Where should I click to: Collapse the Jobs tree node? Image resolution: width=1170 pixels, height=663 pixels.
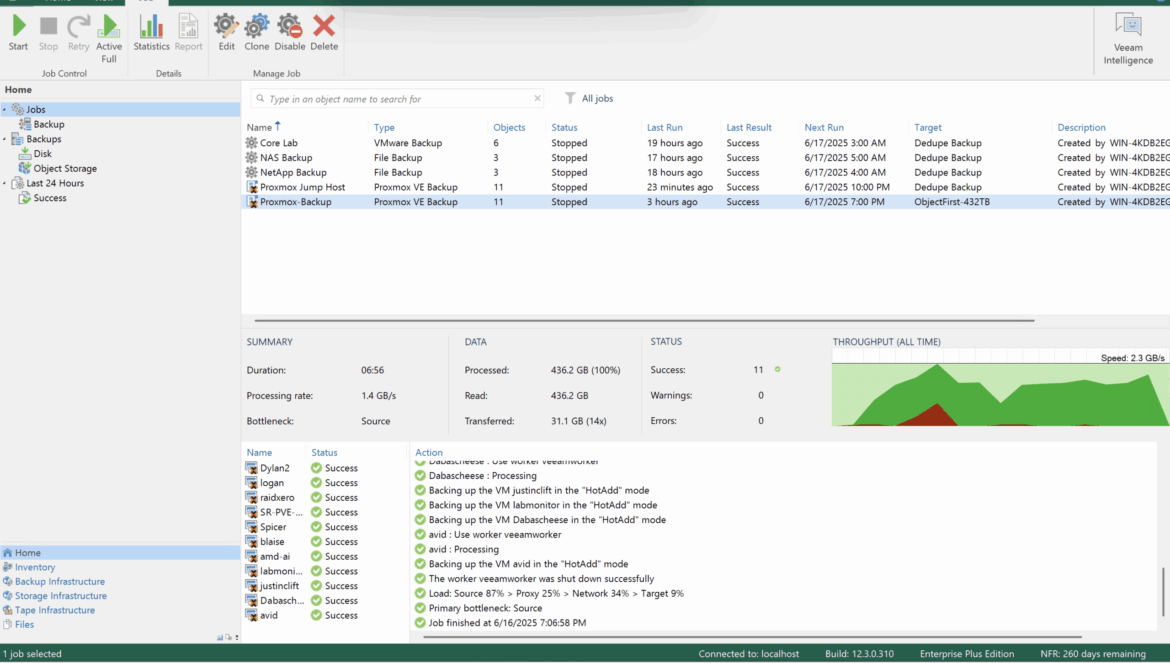(4, 110)
